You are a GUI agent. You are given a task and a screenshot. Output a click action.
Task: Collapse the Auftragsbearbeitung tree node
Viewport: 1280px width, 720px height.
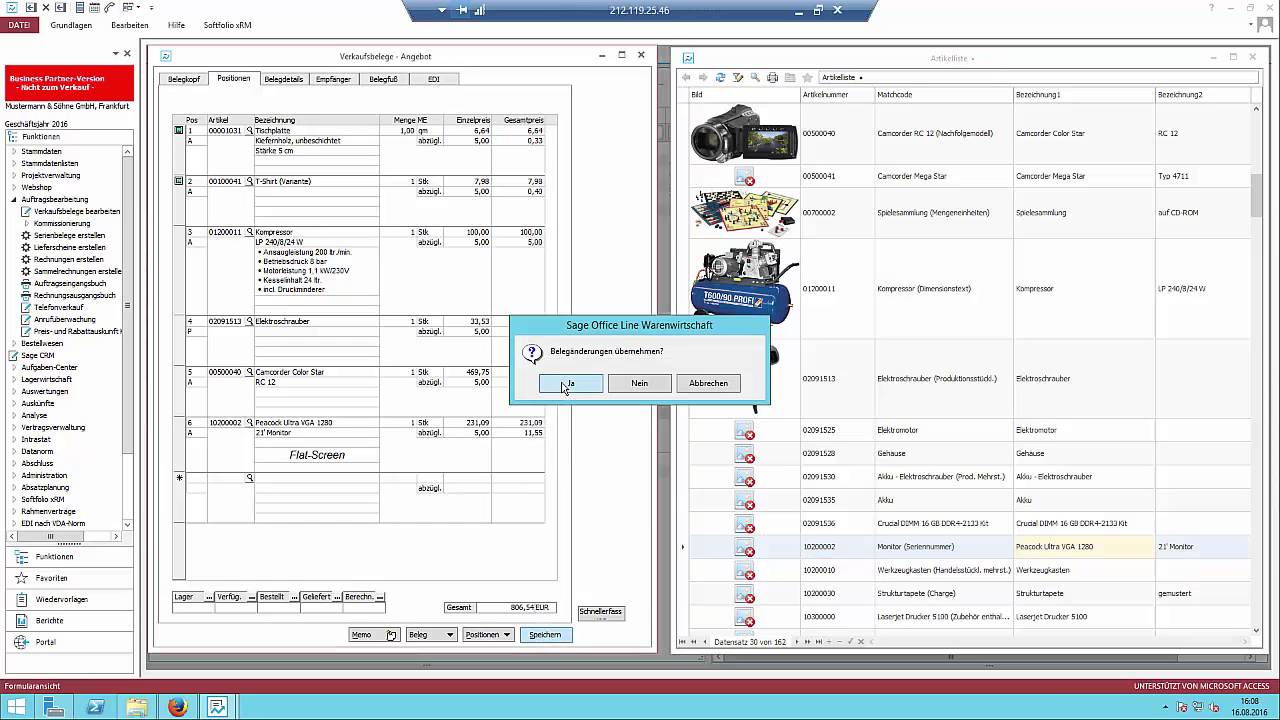point(15,200)
